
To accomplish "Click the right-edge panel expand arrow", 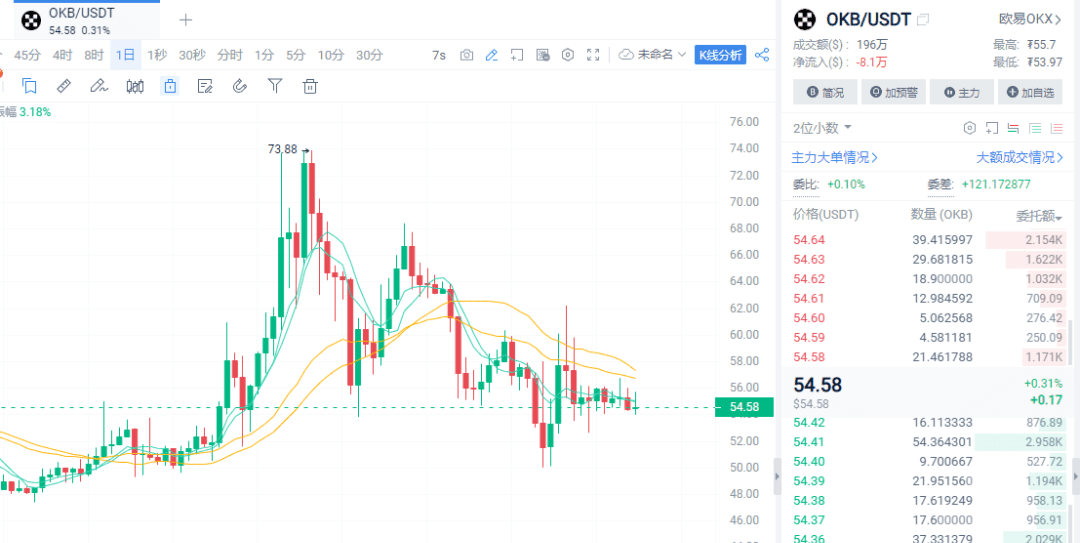I will [1075, 475].
